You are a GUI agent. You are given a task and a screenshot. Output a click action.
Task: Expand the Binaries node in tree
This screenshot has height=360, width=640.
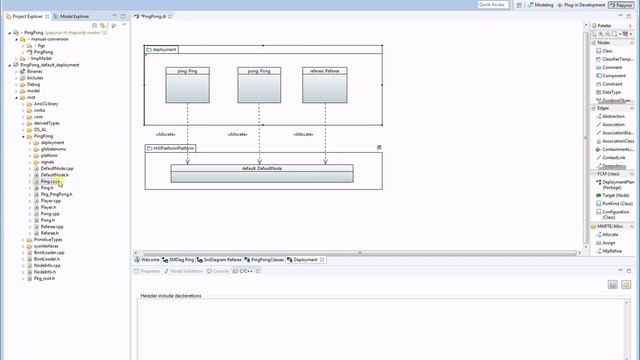tap(17, 71)
